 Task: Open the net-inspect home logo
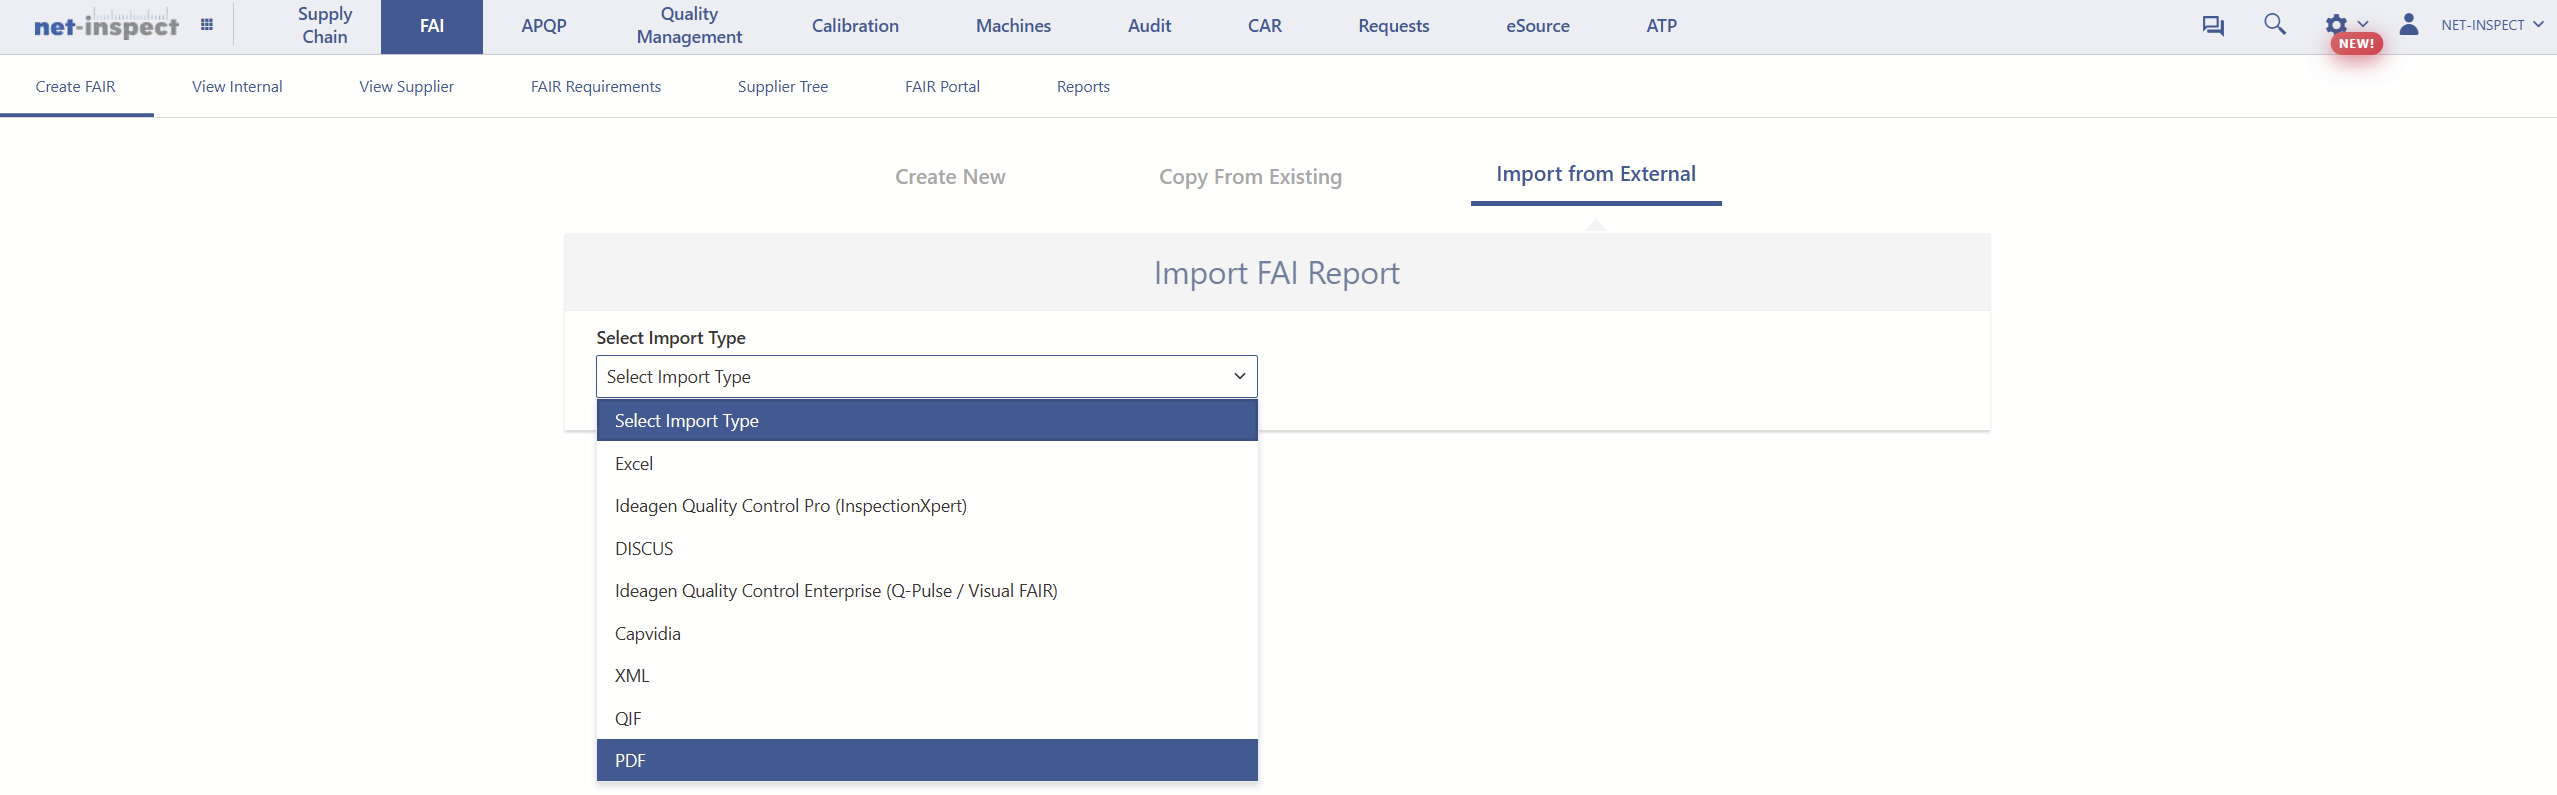point(106,25)
